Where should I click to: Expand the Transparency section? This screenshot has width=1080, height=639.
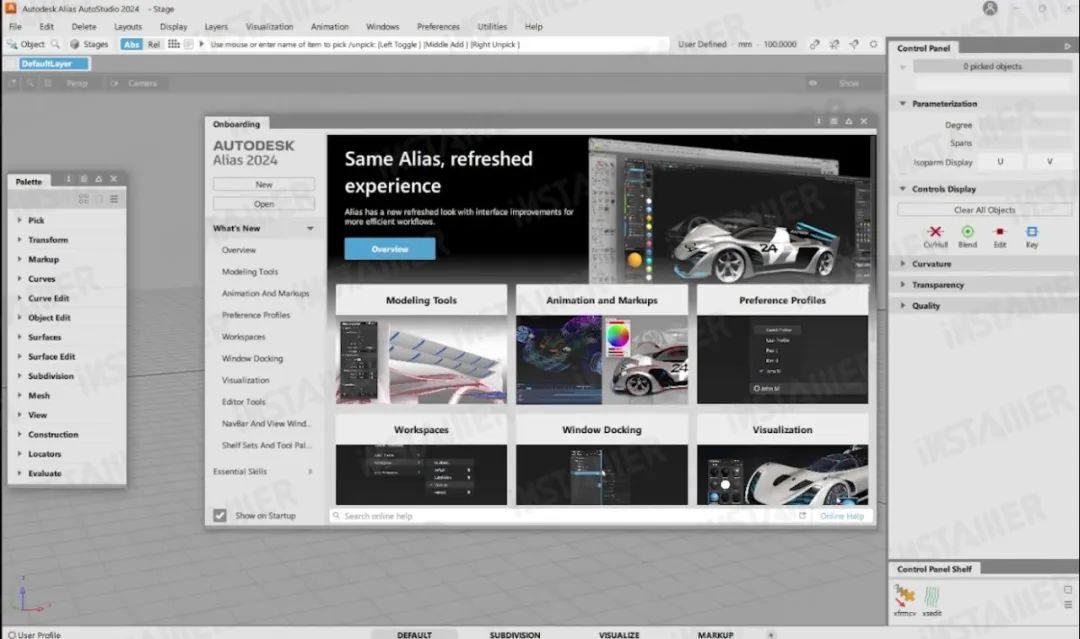pos(902,284)
